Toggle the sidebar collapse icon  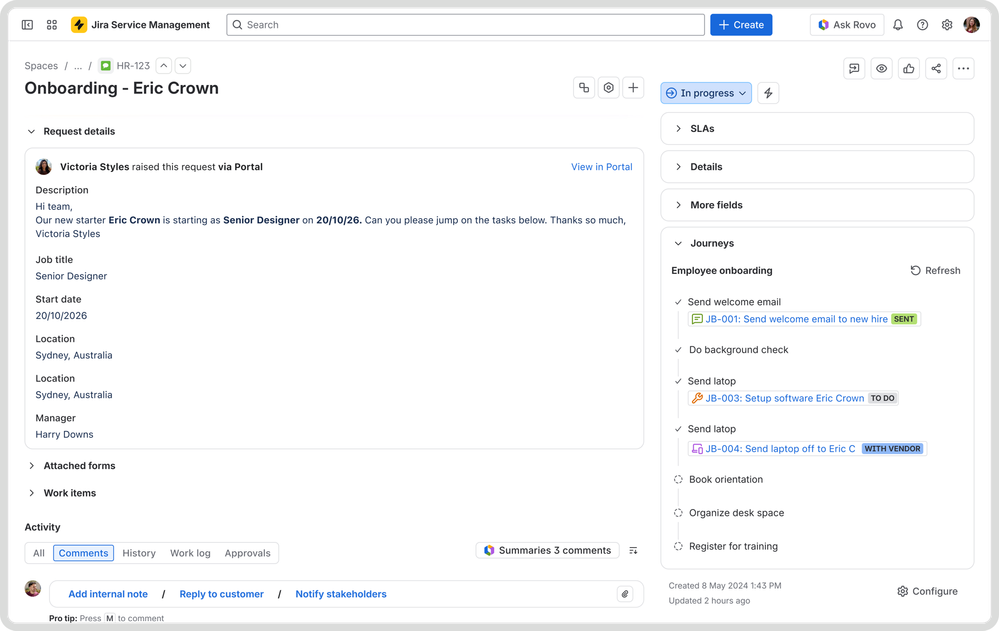pyautogui.click(x=27, y=25)
